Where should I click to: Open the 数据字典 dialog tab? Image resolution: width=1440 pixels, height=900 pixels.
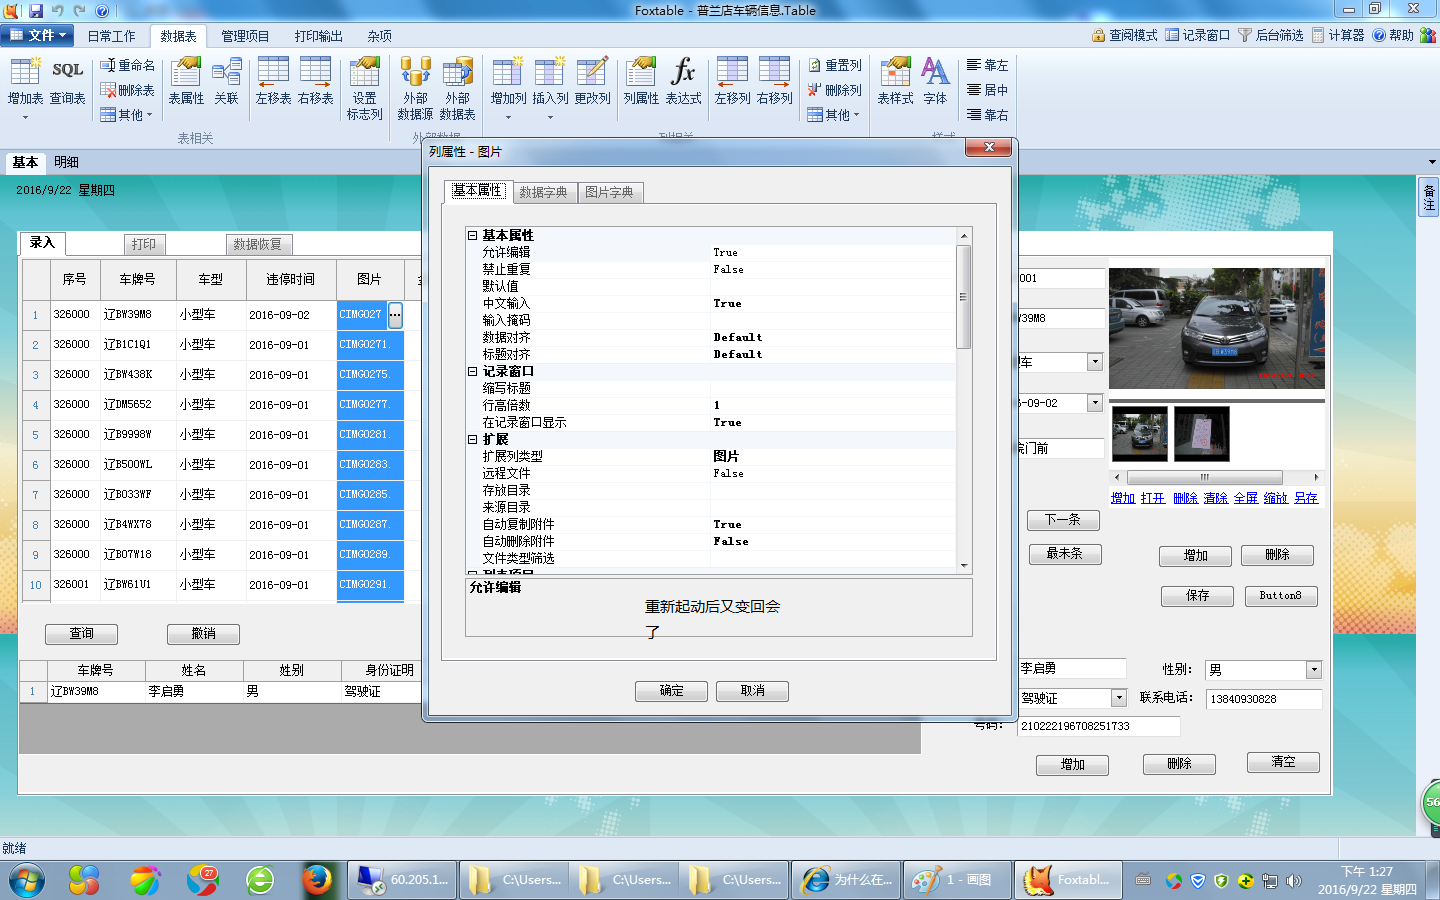click(x=543, y=192)
